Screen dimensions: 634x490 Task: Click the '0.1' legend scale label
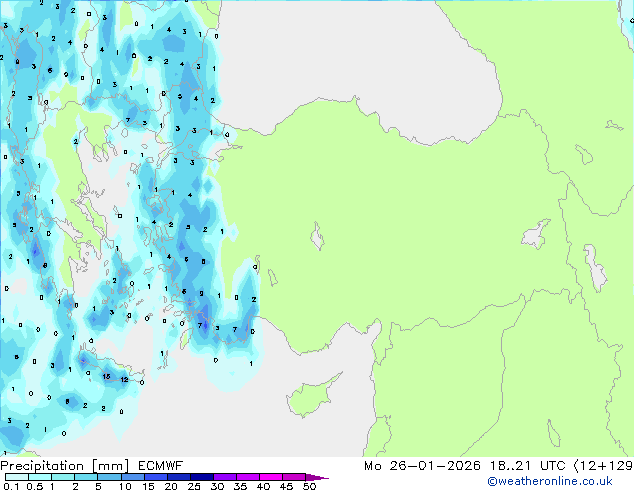coord(11,486)
